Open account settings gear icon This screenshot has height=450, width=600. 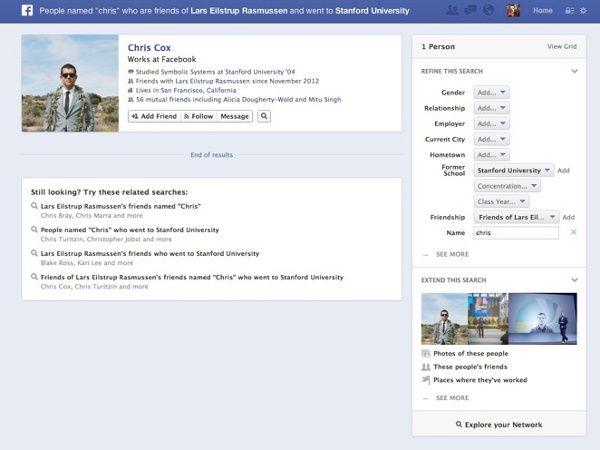(583, 11)
